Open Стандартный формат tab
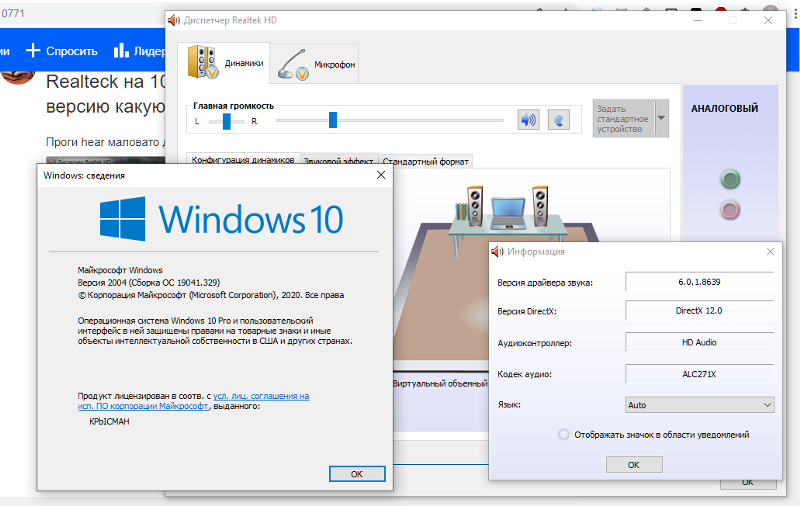The height and width of the screenshot is (506, 800). point(426,161)
